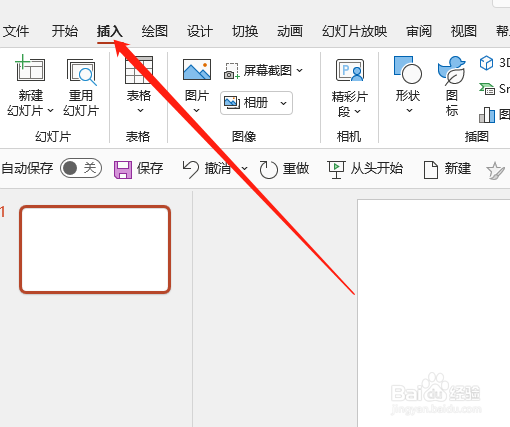Switch to the Review (审阅) tab
This screenshot has width=510, height=427.
point(419,31)
